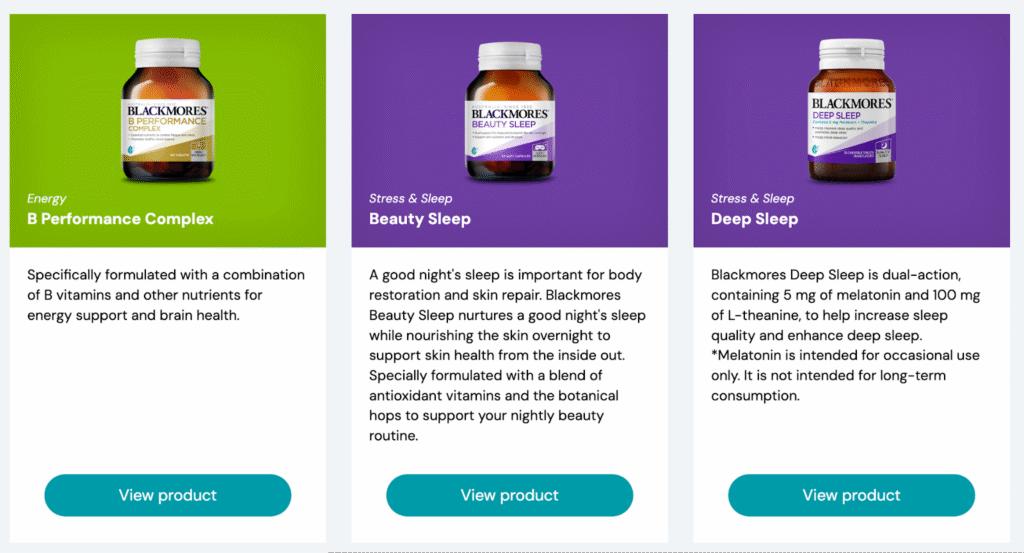
Task: Select the Energy category label
Action: tap(47, 198)
